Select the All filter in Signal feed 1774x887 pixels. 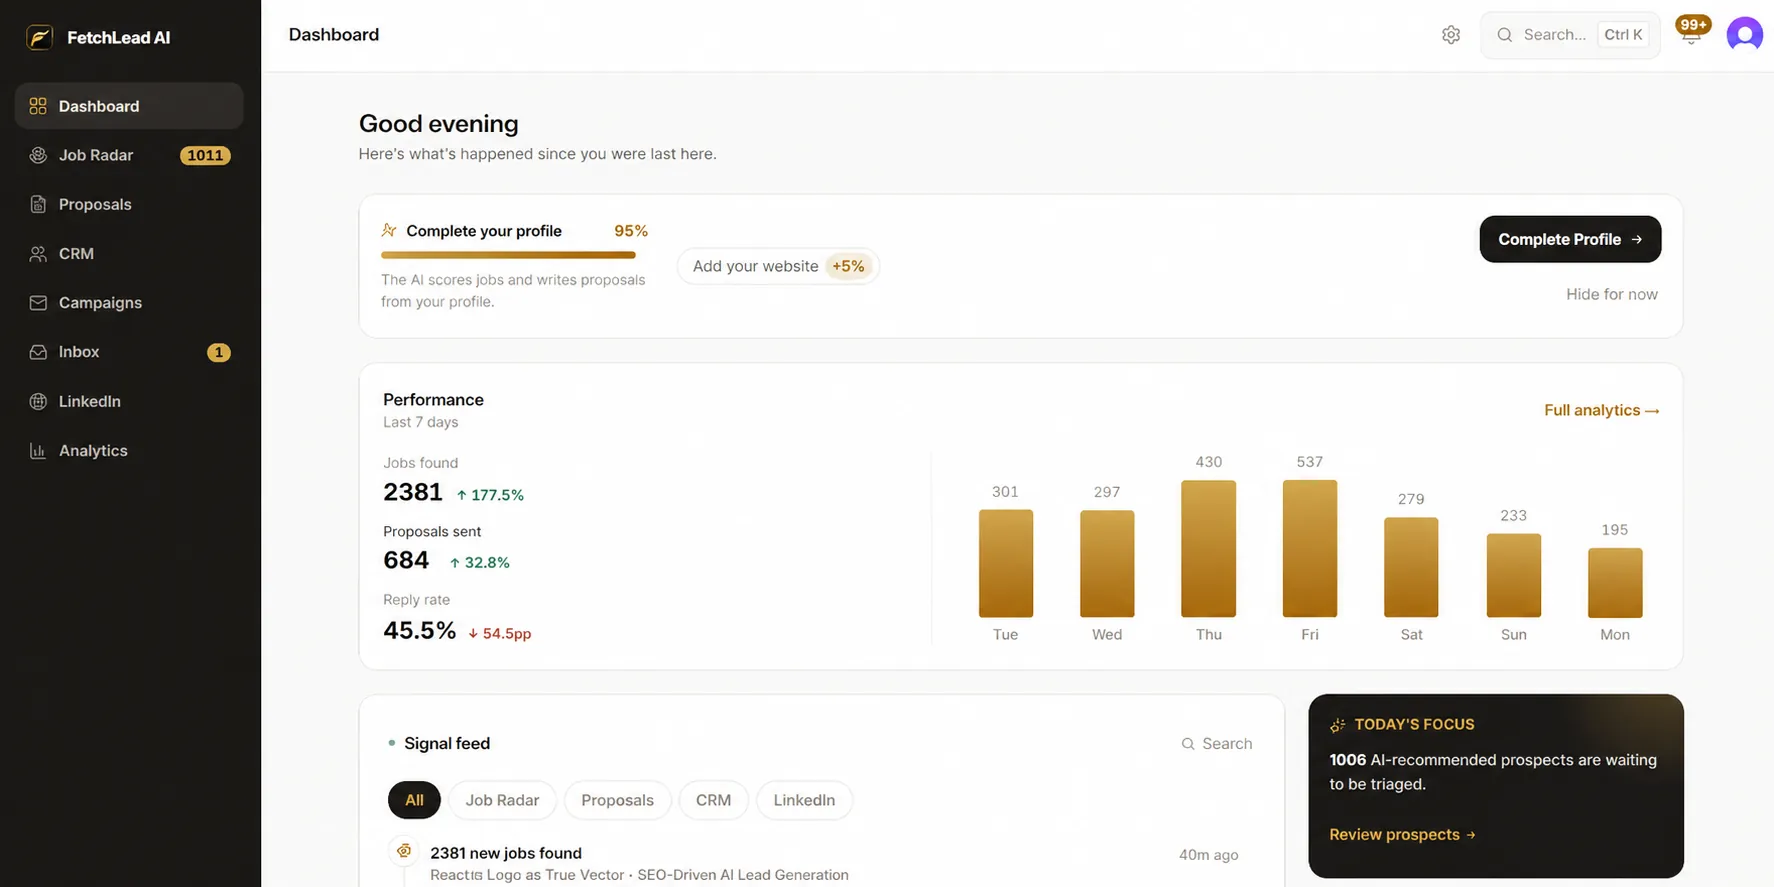click(x=414, y=800)
